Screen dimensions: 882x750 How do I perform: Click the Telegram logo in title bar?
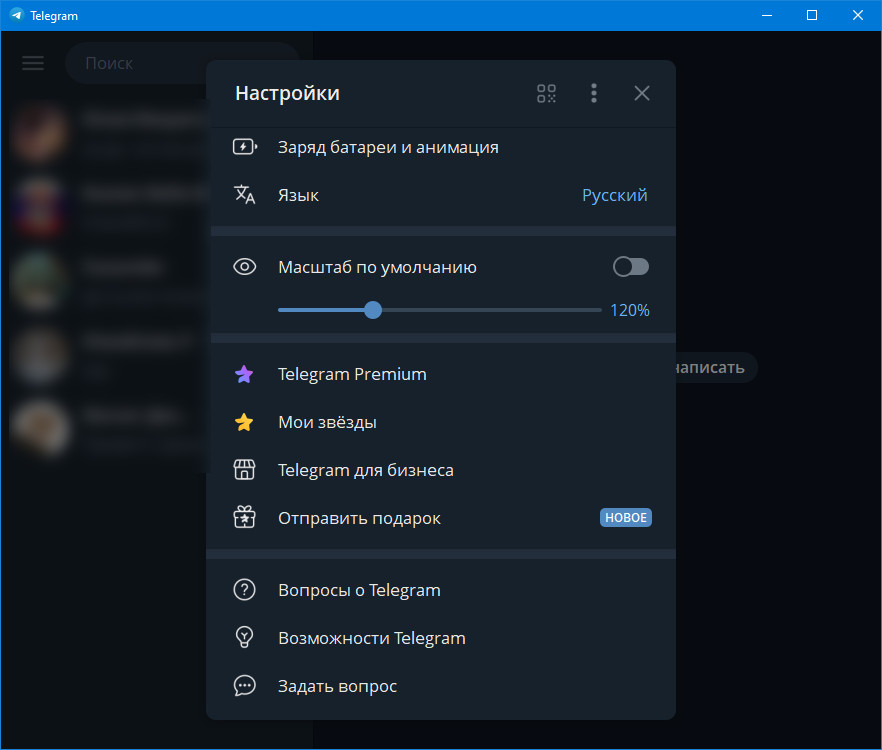click(x=17, y=15)
